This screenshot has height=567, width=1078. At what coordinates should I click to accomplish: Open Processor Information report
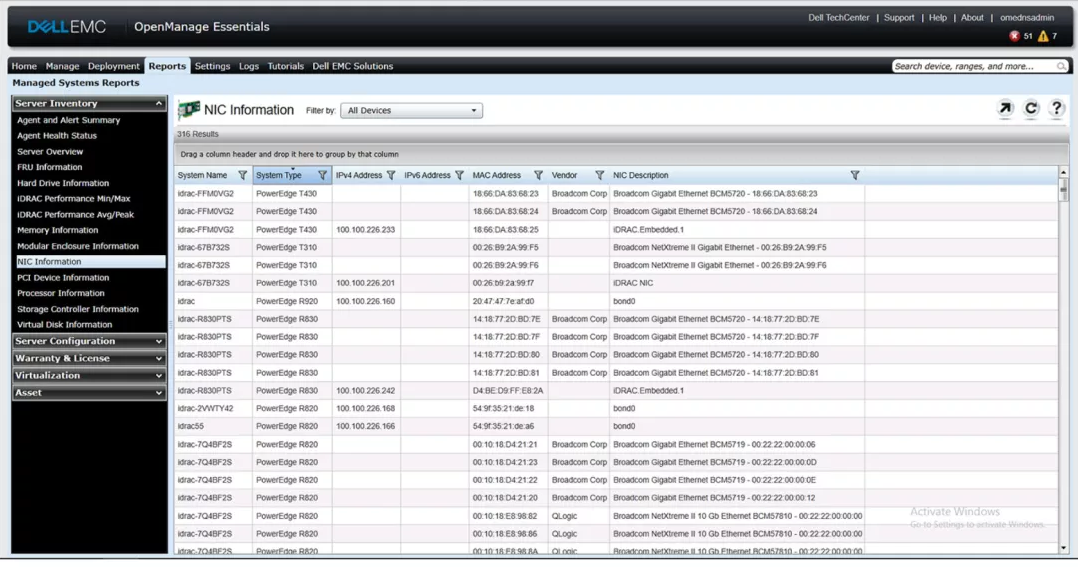pyautogui.click(x=60, y=293)
